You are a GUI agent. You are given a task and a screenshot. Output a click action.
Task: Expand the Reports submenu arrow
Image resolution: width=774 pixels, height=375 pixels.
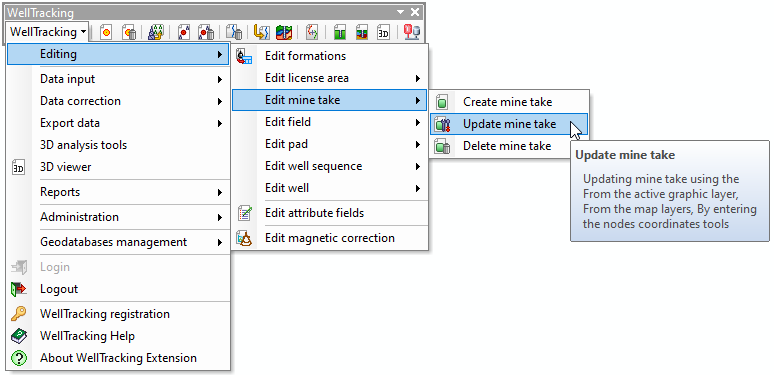pos(220,192)
